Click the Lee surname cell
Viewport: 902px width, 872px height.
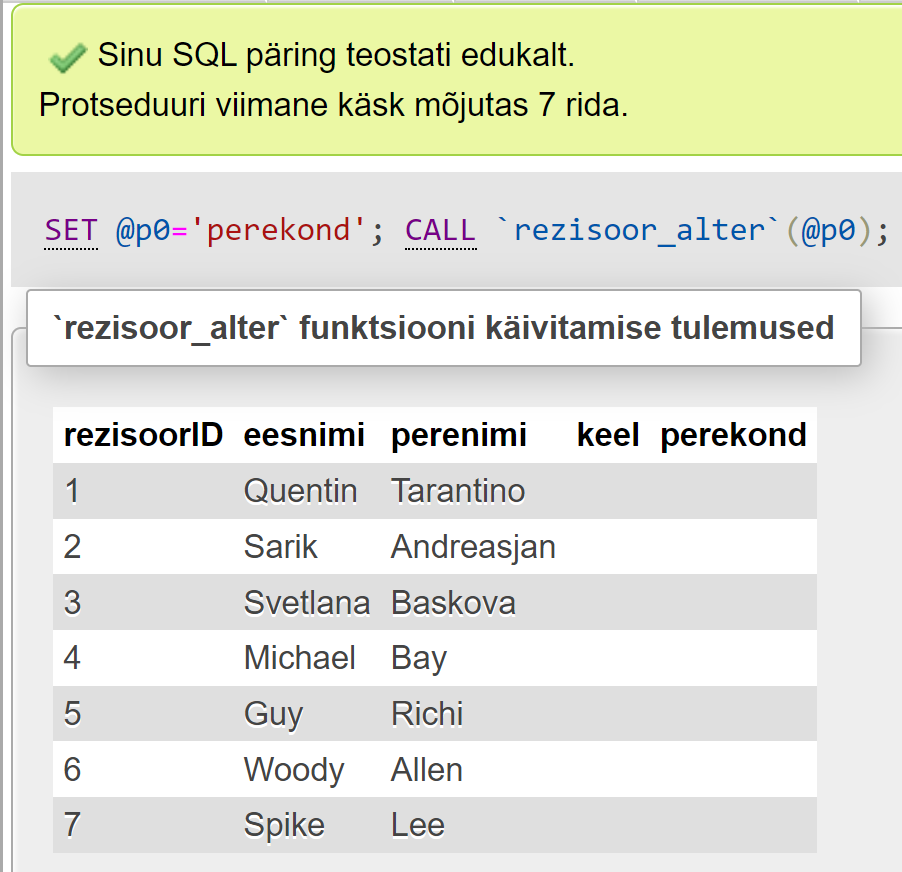coord(418,825)
